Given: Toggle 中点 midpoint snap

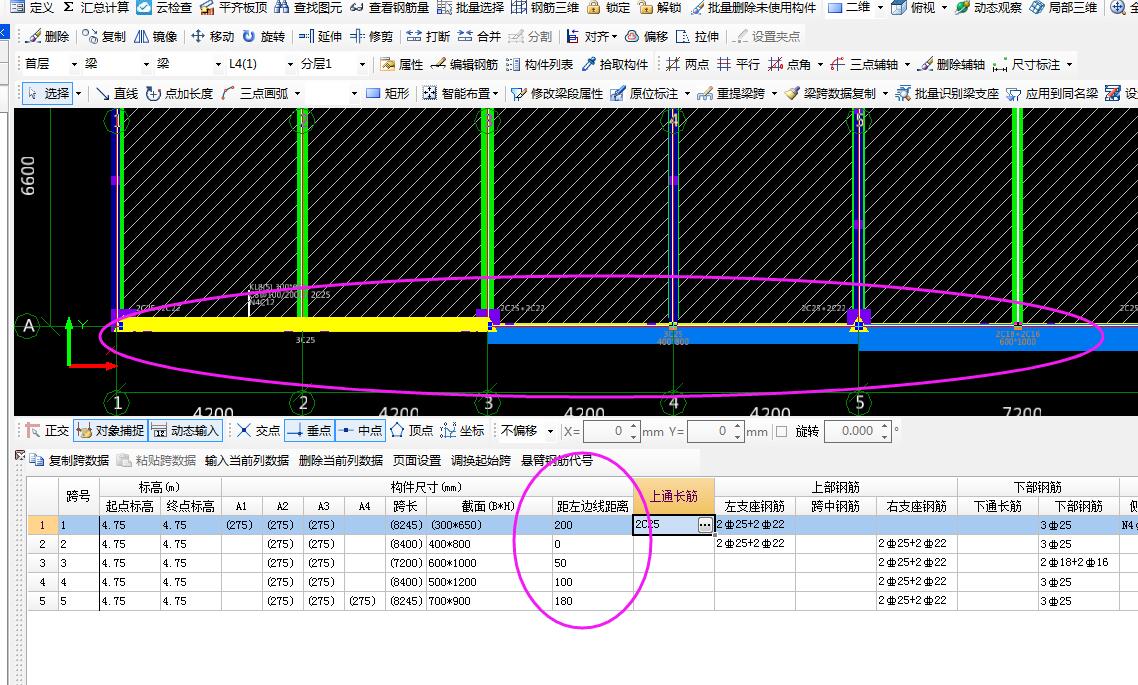Looking at the screenshot, I should coord(361,431).
